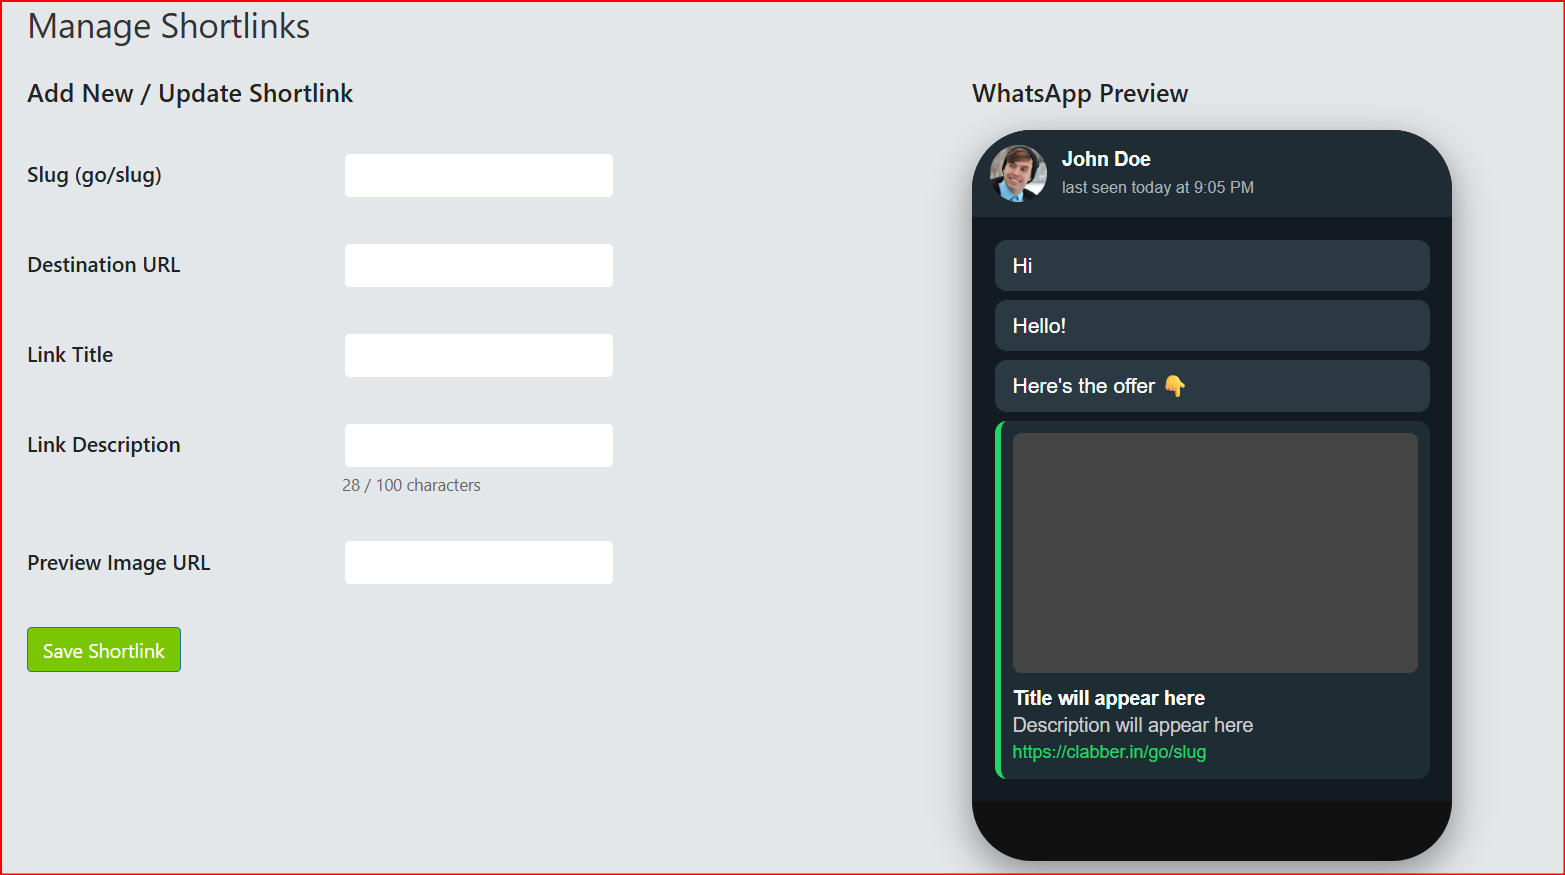Open the clabber.in/go/slug preview link
Viewport: 1565px width, 875px height.
(x=1109, y=752)
